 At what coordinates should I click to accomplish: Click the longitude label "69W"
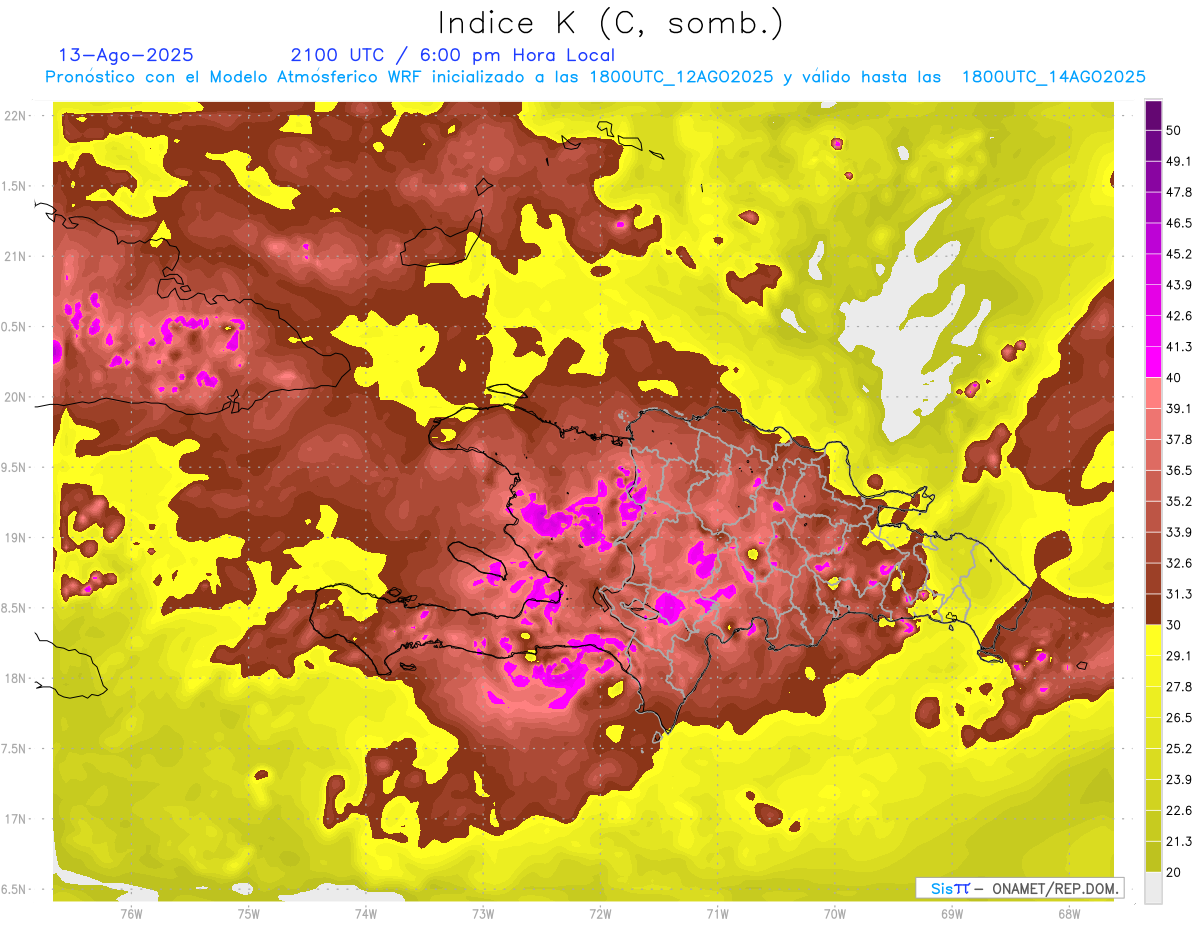point(952,913)
